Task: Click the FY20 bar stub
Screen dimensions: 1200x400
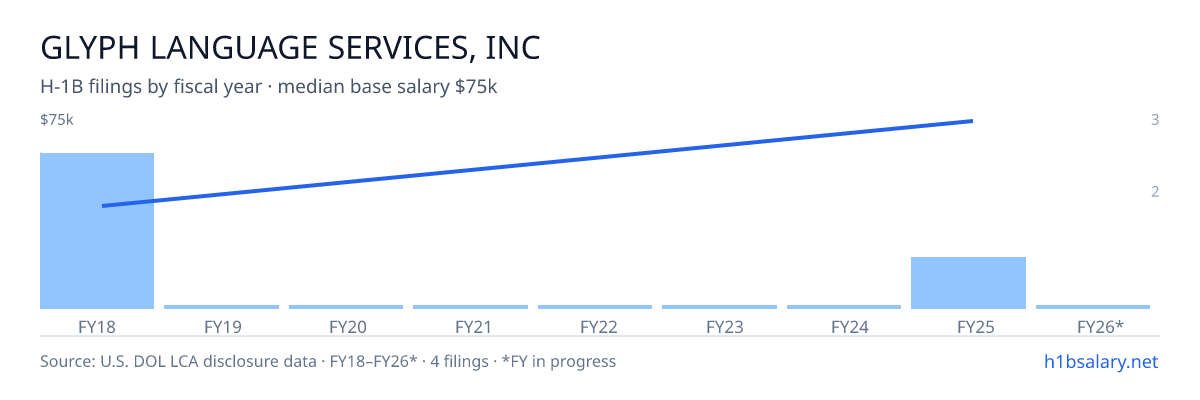Action: click(x=346, y=307)
